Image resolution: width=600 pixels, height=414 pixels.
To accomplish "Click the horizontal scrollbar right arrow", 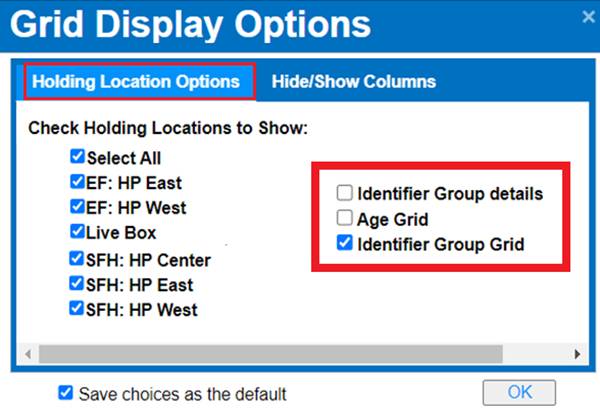I will coord(576,354).
